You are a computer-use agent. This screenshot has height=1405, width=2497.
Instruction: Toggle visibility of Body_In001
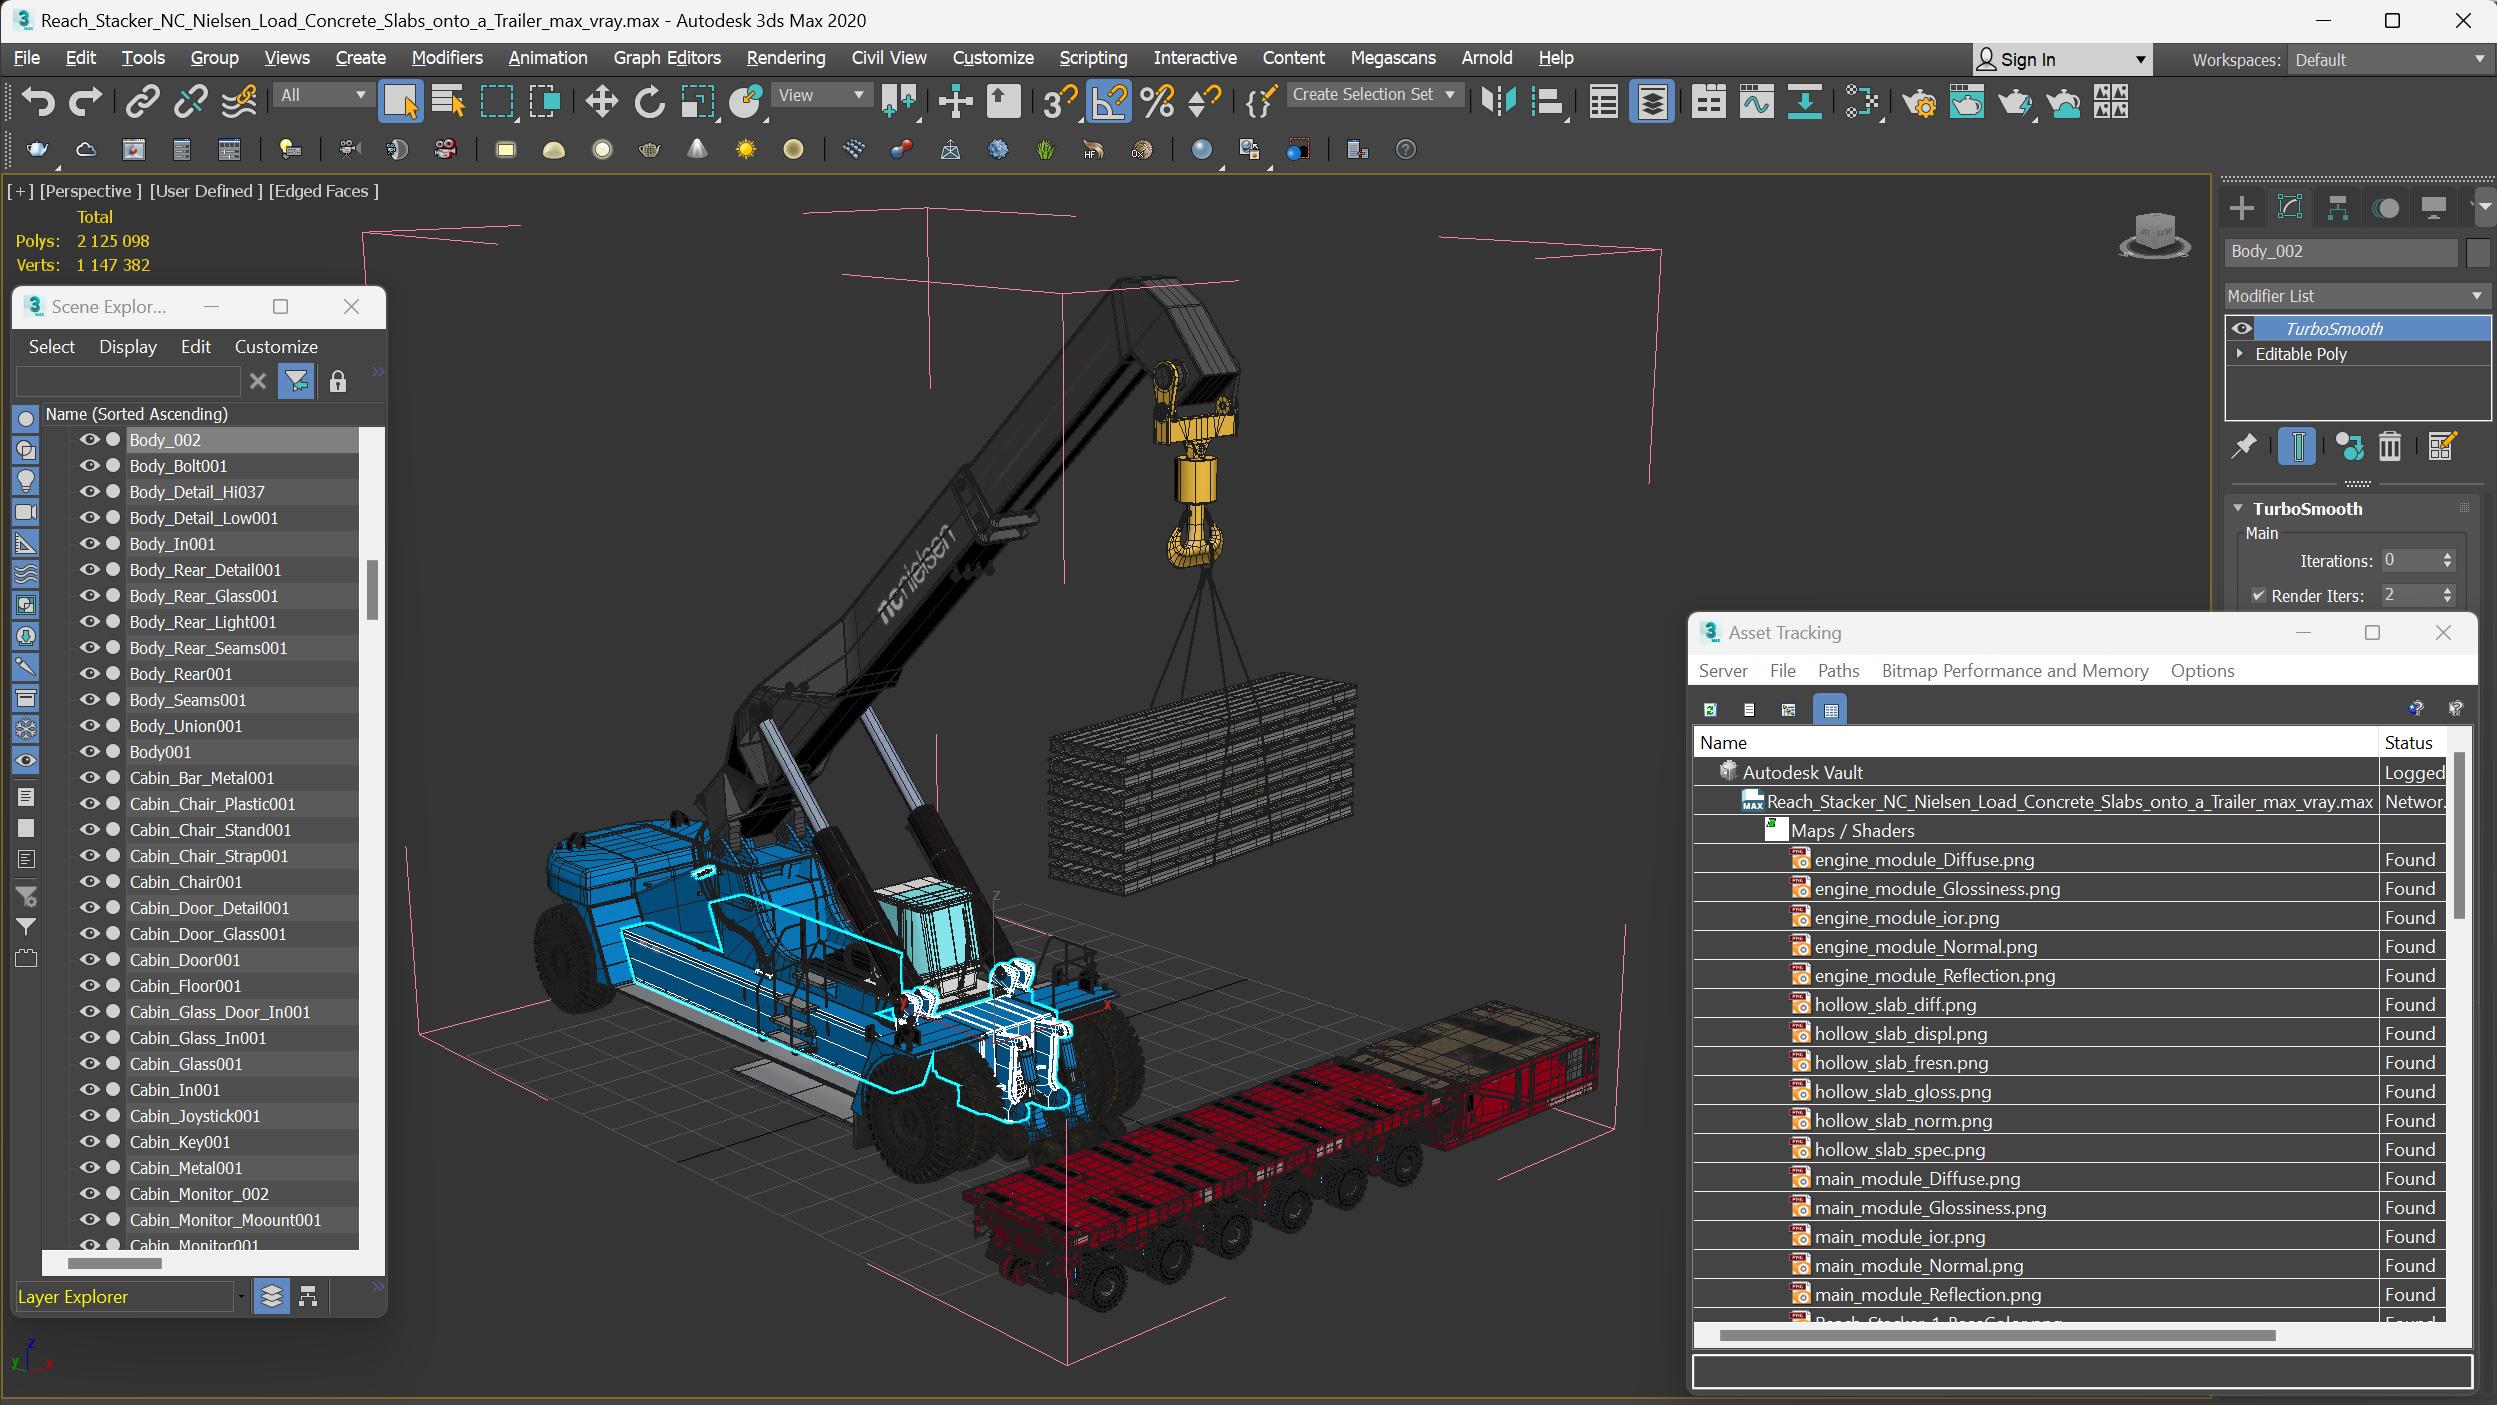pyautogui.click(x=89, y=543)
